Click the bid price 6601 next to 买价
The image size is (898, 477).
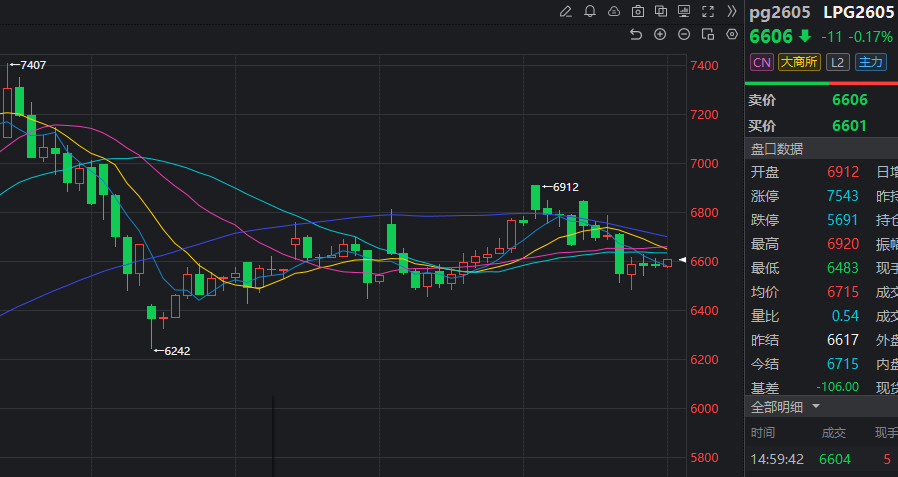point(850,125)
